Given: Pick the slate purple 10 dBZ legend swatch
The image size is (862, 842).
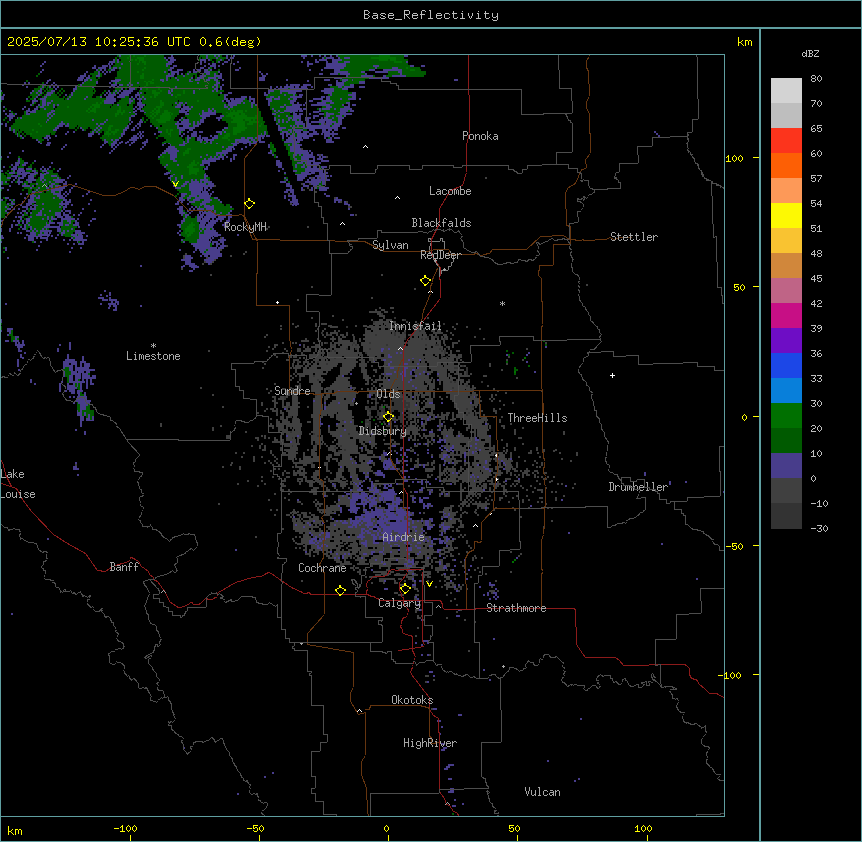Looking at the screenshot, I should pos(786,466).
